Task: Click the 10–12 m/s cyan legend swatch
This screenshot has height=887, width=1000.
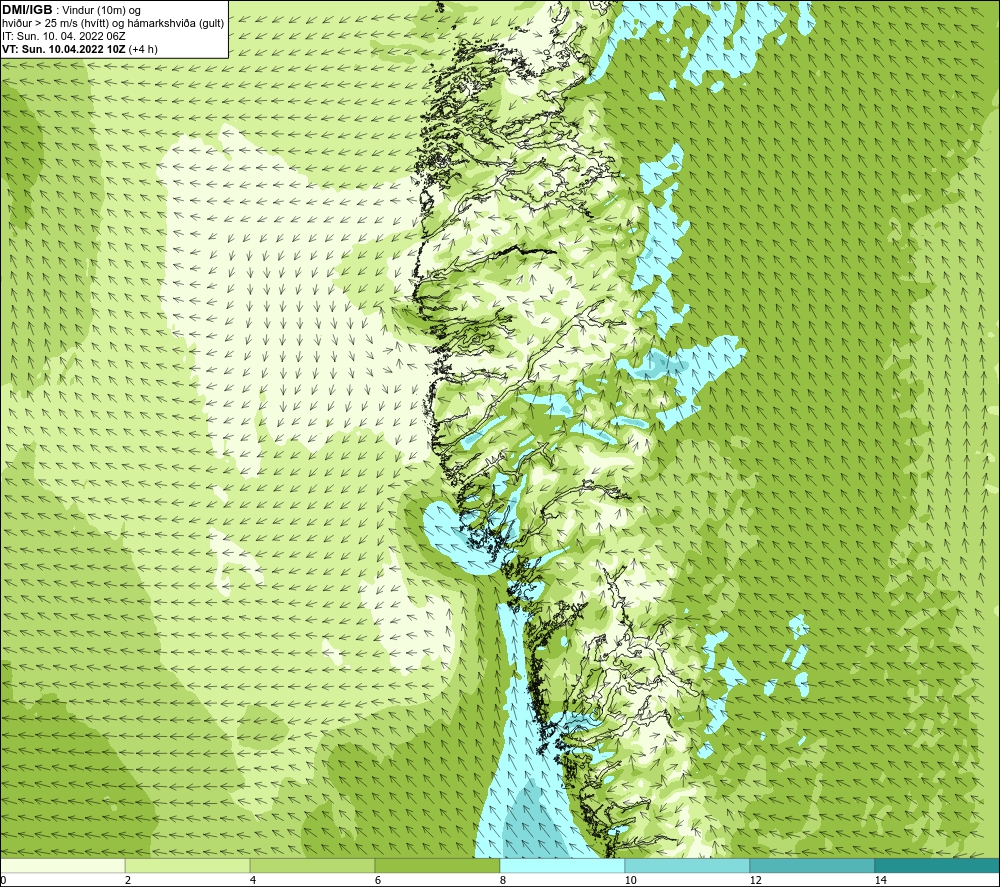Action: click(687, 866)
